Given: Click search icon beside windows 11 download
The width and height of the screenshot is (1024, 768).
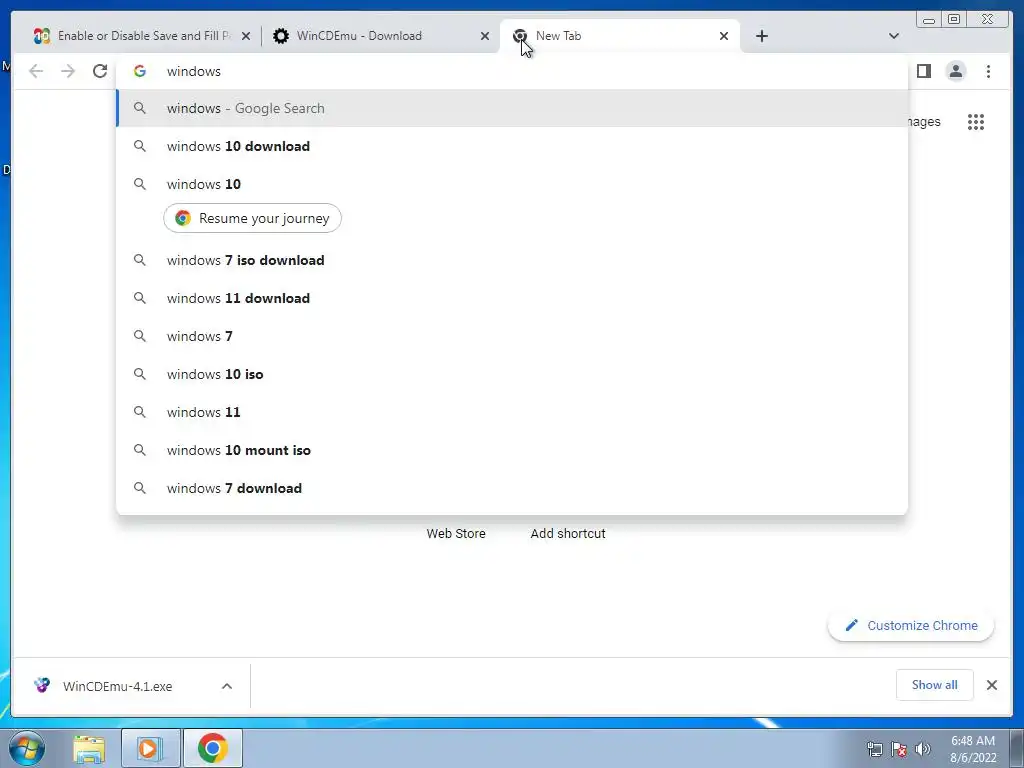Looking at the screenshot, I should tap(140, 298).
